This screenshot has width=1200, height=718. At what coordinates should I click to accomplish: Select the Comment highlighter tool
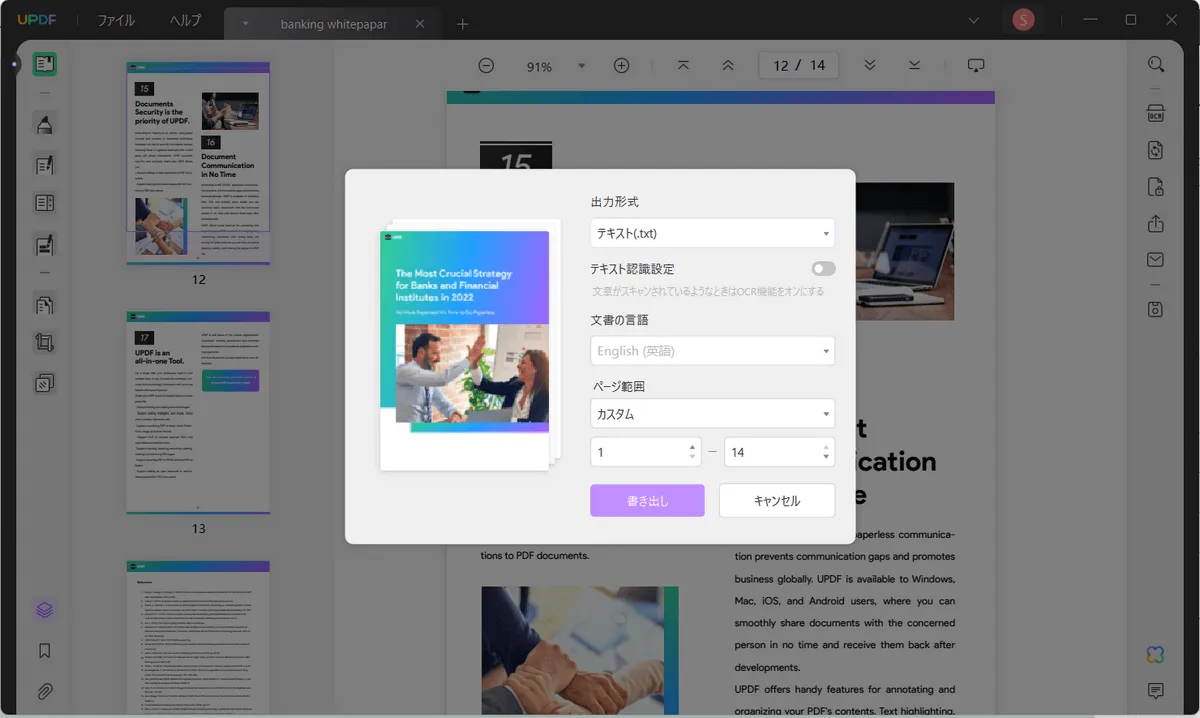[x=44, y=125]
